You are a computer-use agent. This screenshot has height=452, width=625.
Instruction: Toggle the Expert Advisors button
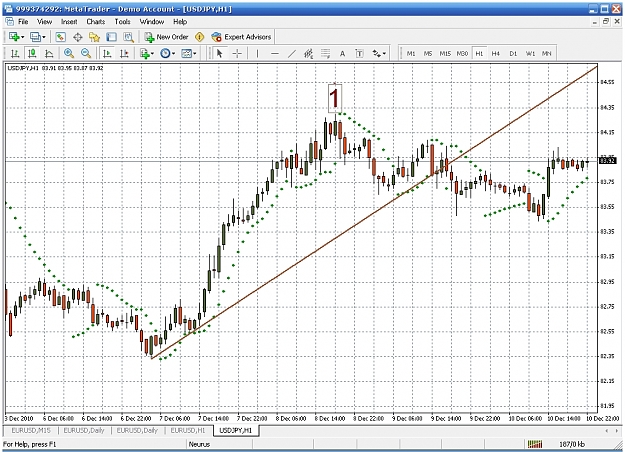pyautogui.click(x=241, y=37)
